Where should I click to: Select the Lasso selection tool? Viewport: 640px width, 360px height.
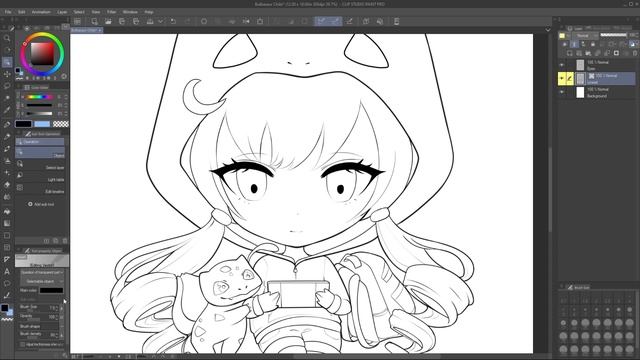tap(7, 86)
